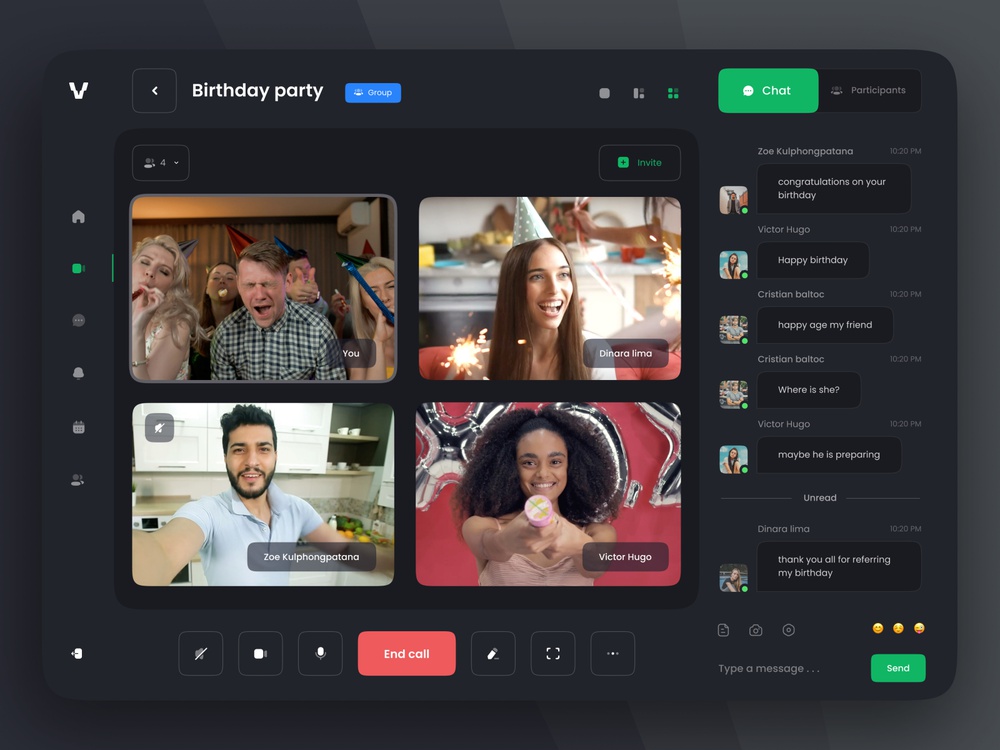The height and width of the screenshot is (750, 1000).
Task: Click the record icon in chat
Action: [x=789, y=630]
